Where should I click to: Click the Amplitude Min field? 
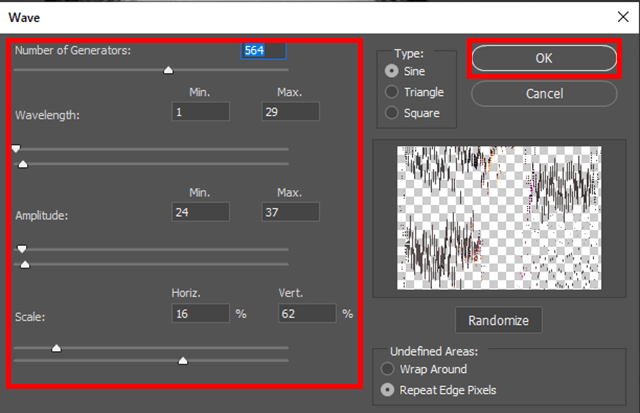click(200, 212)
